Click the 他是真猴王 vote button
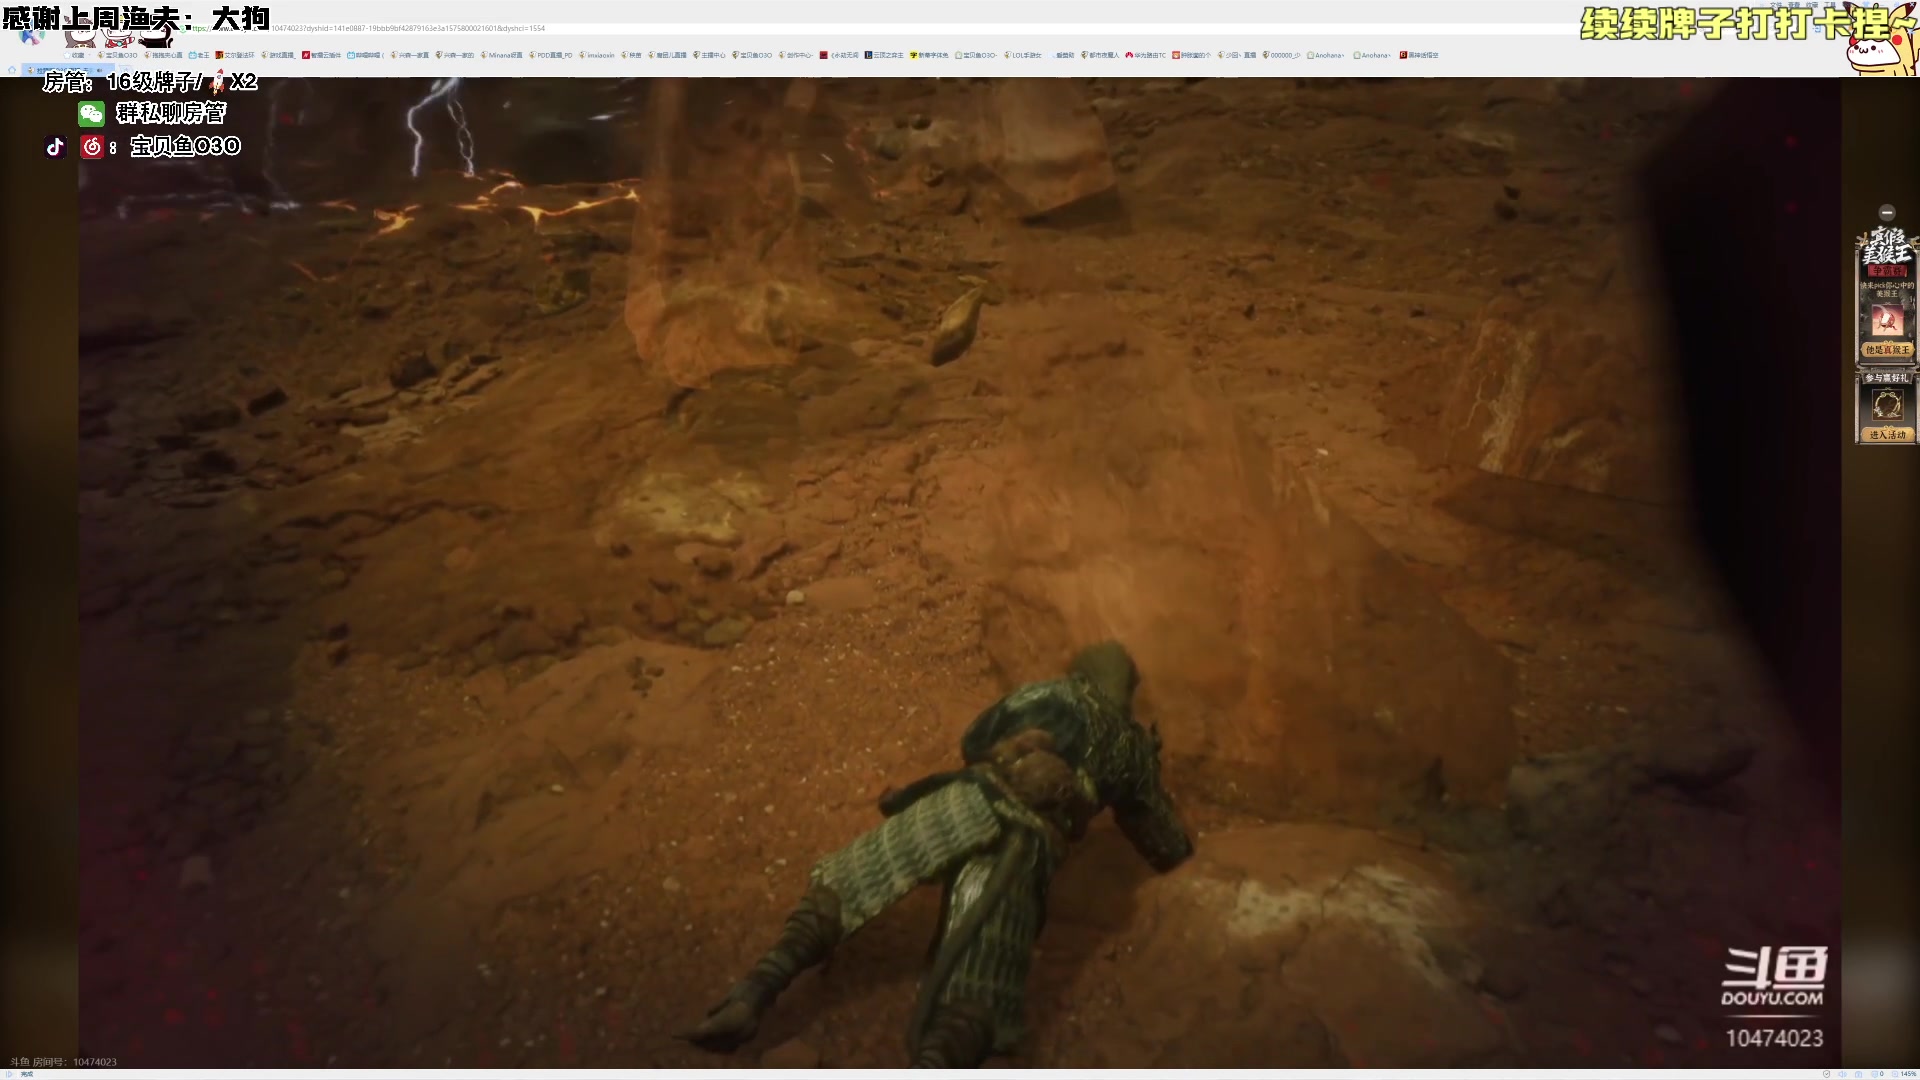This screenshot has height=1080, width=1920. click(1887, 350)
